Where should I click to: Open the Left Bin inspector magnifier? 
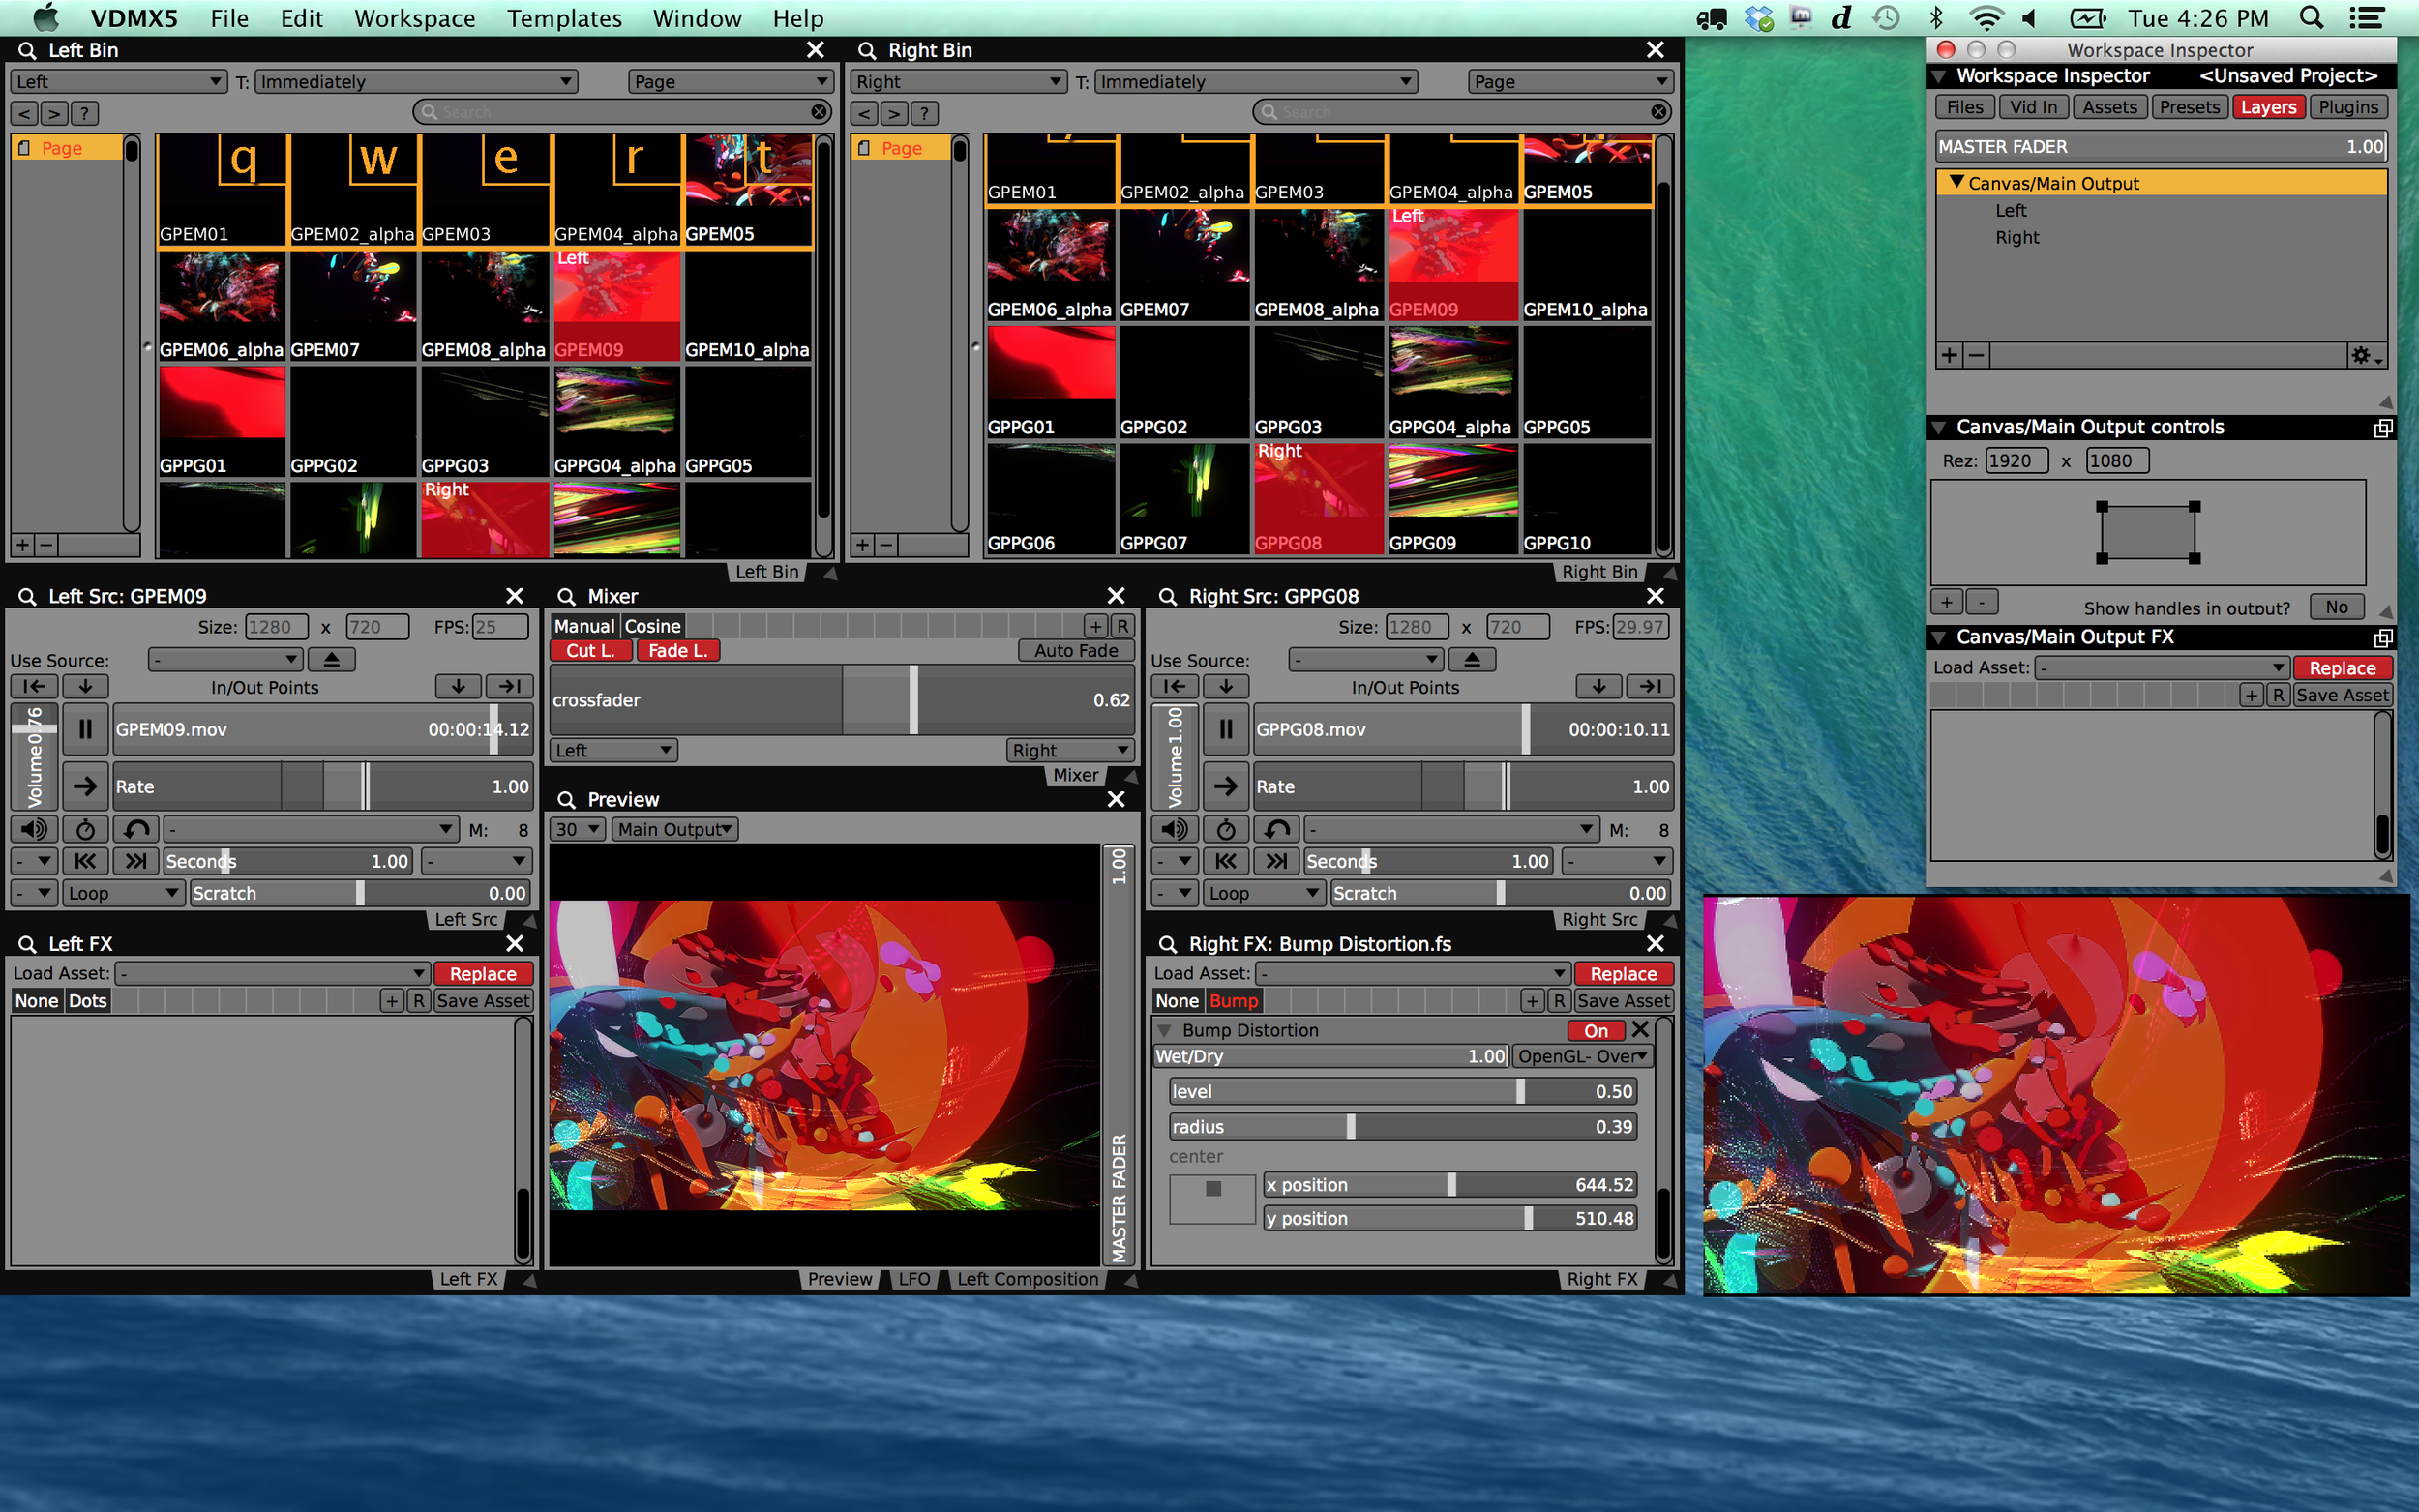pos(27,50)
